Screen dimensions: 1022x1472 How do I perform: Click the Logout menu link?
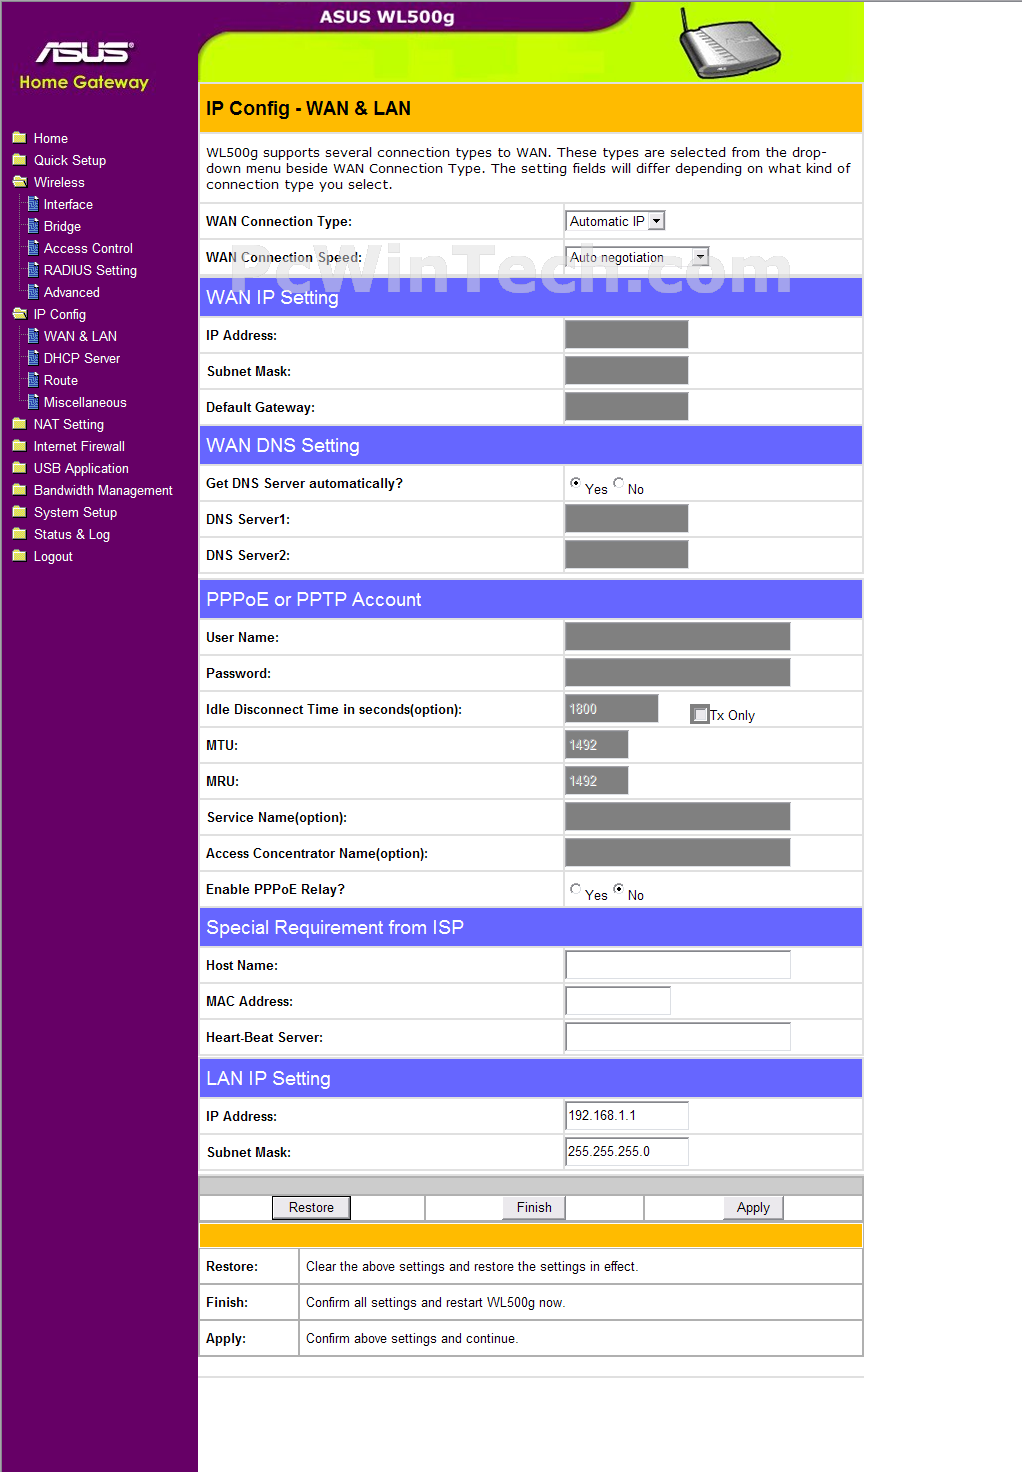click(x=53, y=556)
